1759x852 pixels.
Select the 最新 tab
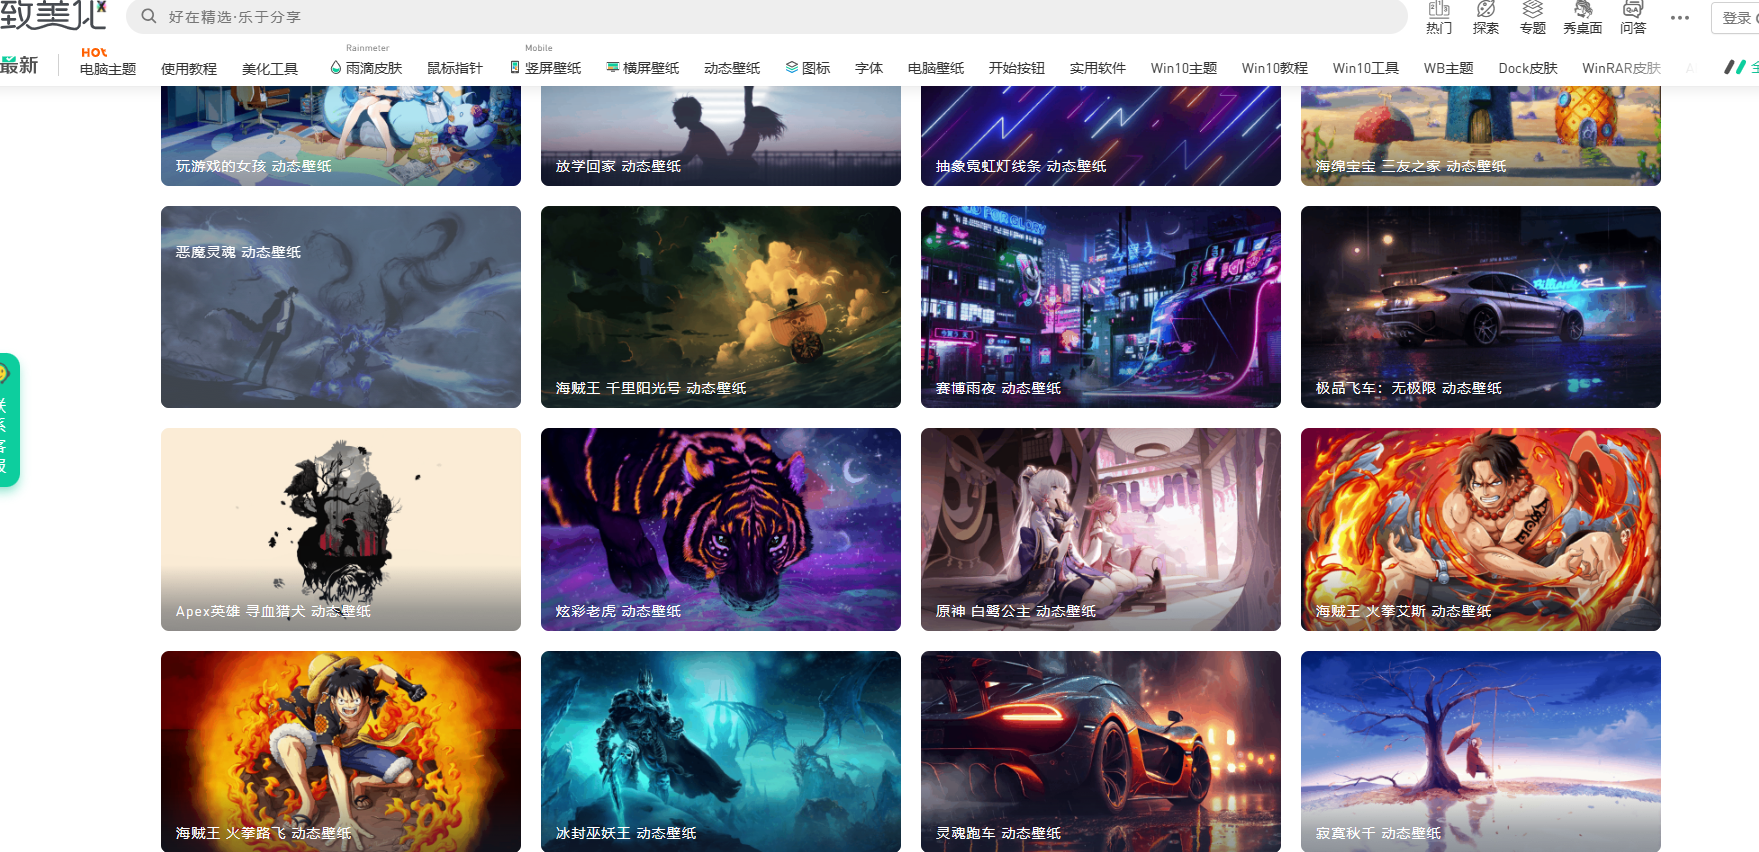19,65
